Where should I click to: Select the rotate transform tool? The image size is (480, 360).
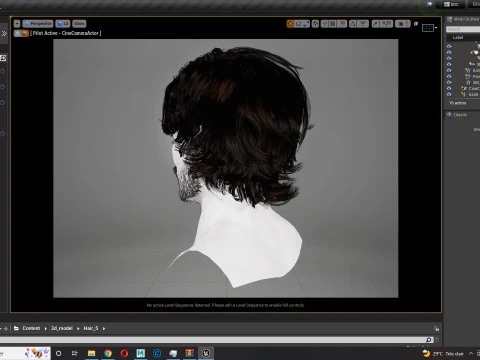pos(298,24)
